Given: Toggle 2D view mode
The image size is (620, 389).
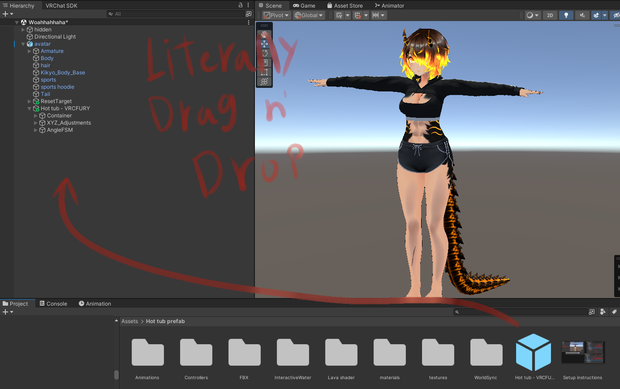Looking at the screenshot, I should (550, 15).
